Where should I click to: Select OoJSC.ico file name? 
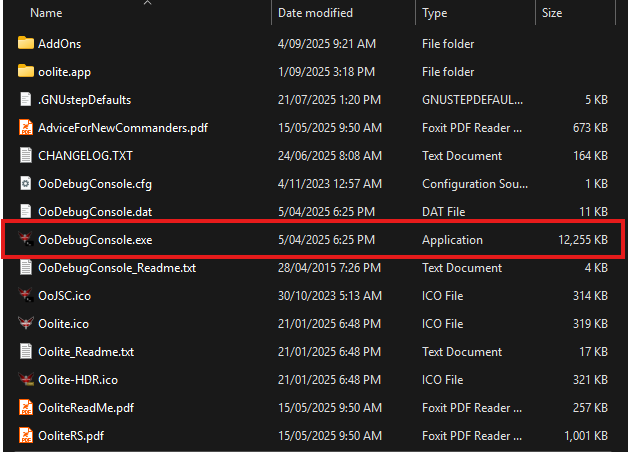64,296
